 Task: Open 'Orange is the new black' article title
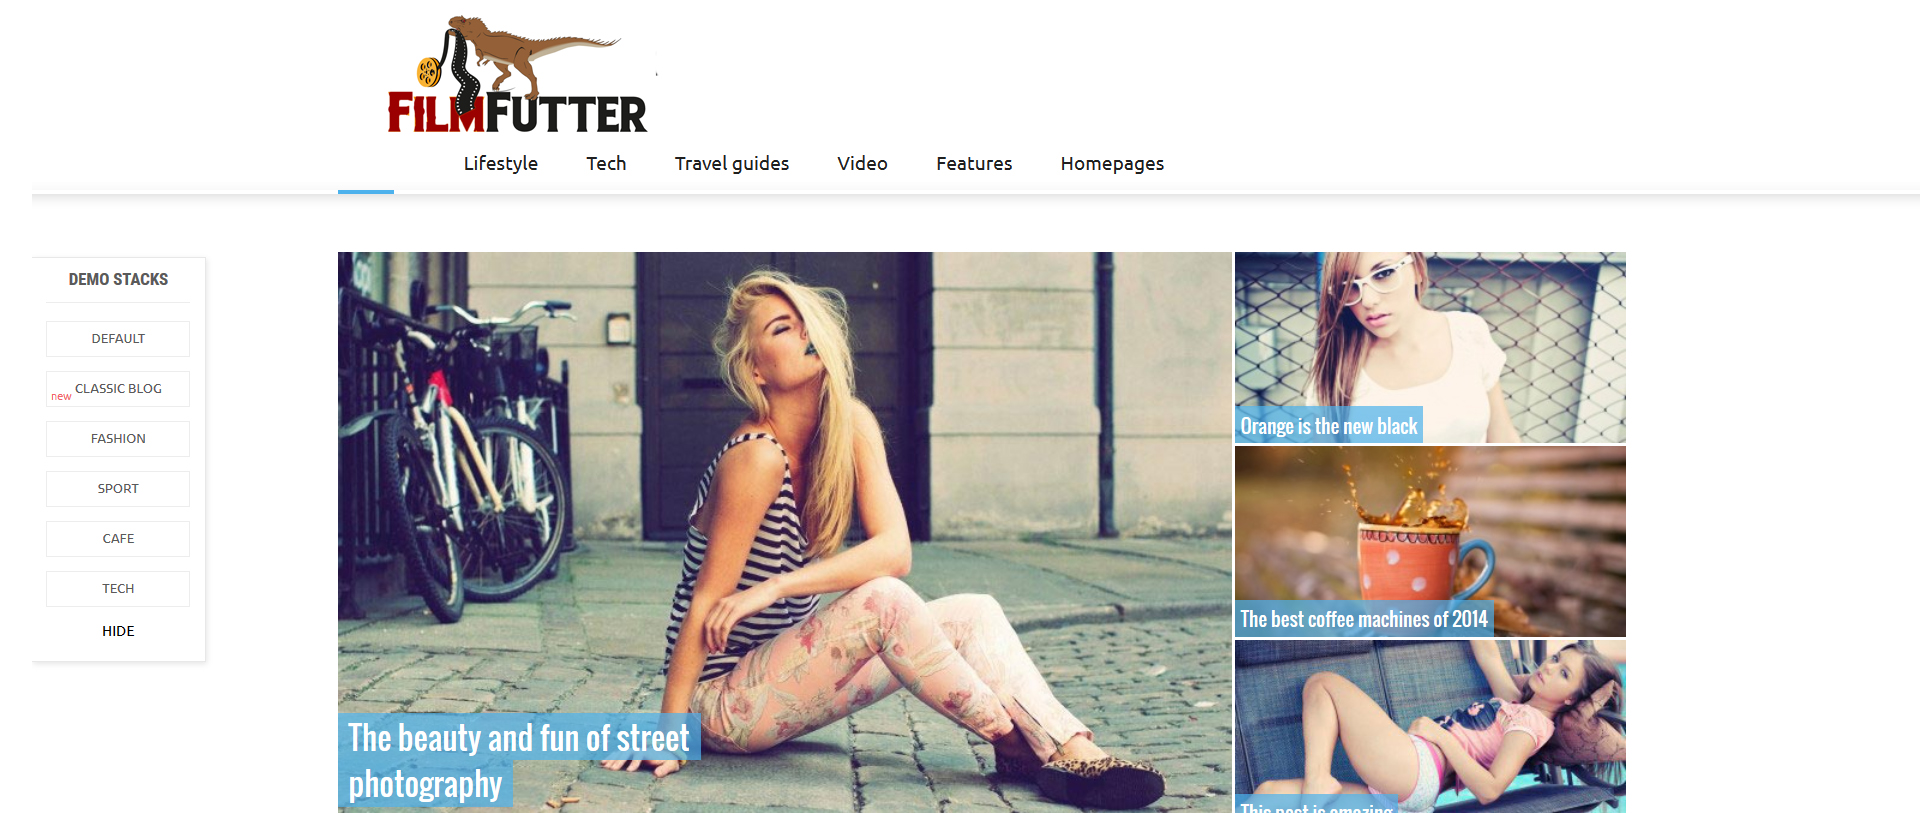point(1328,426)
